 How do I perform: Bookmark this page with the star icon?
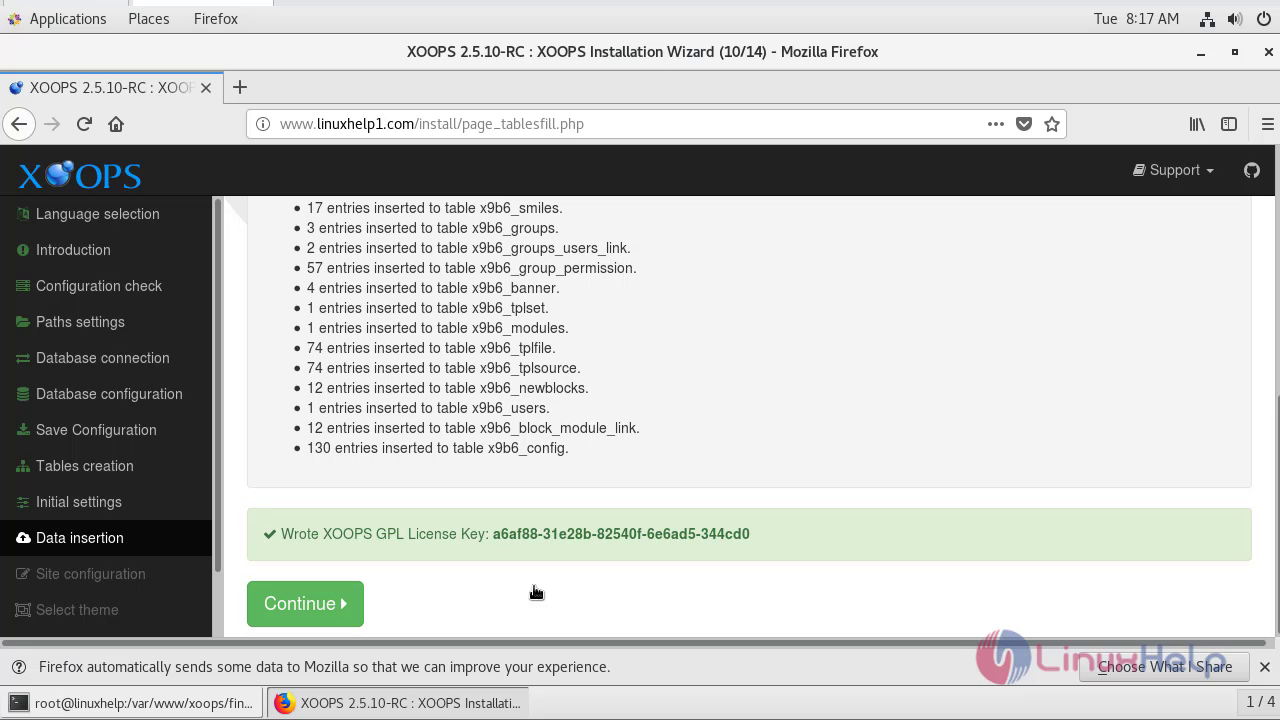click(x=1052, y=124)
